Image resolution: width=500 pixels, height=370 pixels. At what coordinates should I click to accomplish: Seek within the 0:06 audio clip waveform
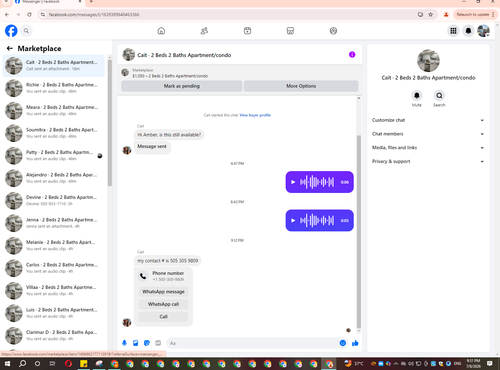click(317, 182)
